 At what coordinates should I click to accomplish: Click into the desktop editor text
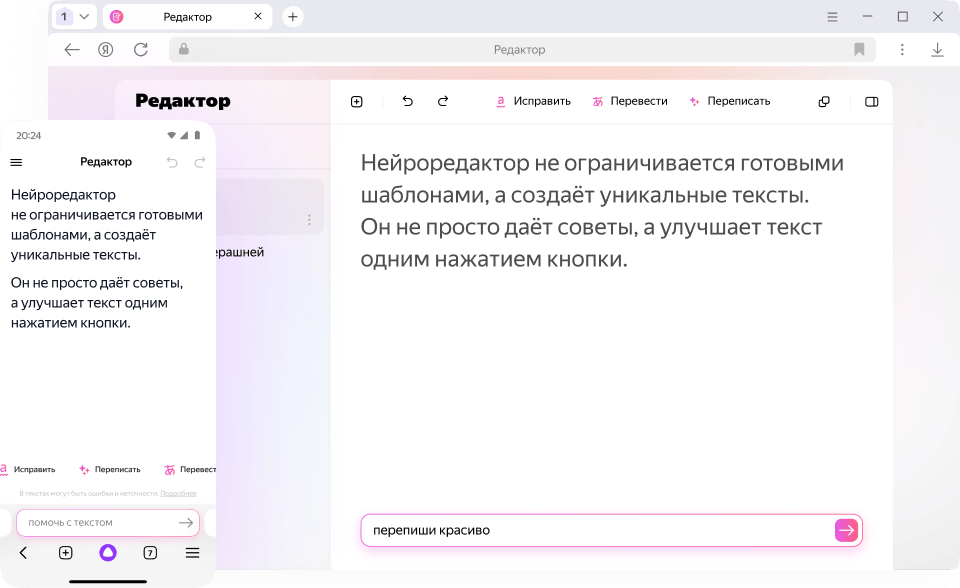point(602,211)
